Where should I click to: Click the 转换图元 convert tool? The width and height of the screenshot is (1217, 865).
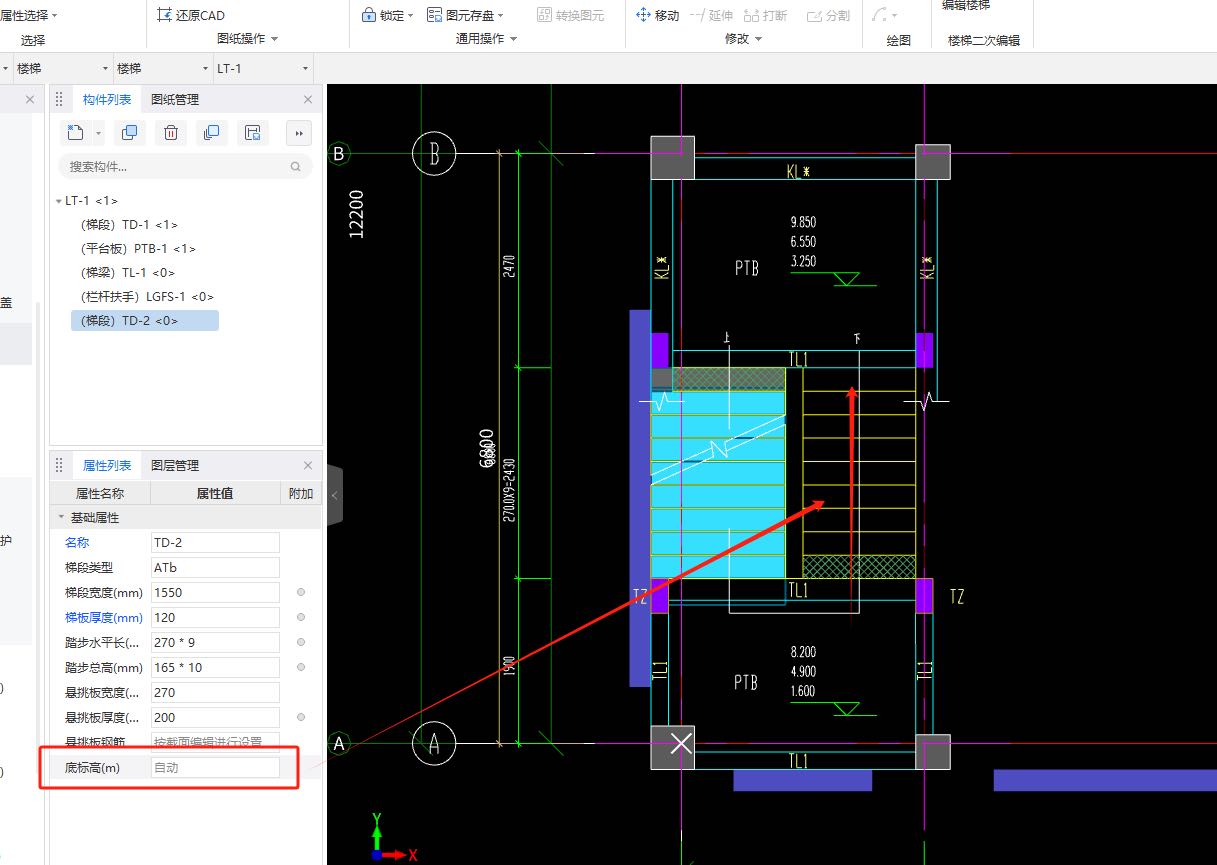click(x=570, y=15)
